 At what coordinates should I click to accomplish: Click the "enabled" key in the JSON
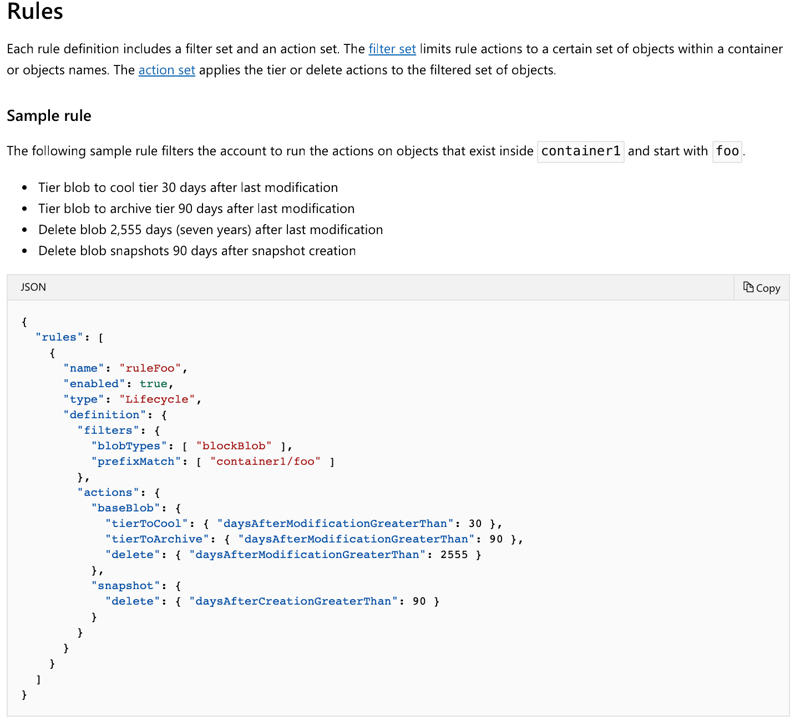(94, 384)
